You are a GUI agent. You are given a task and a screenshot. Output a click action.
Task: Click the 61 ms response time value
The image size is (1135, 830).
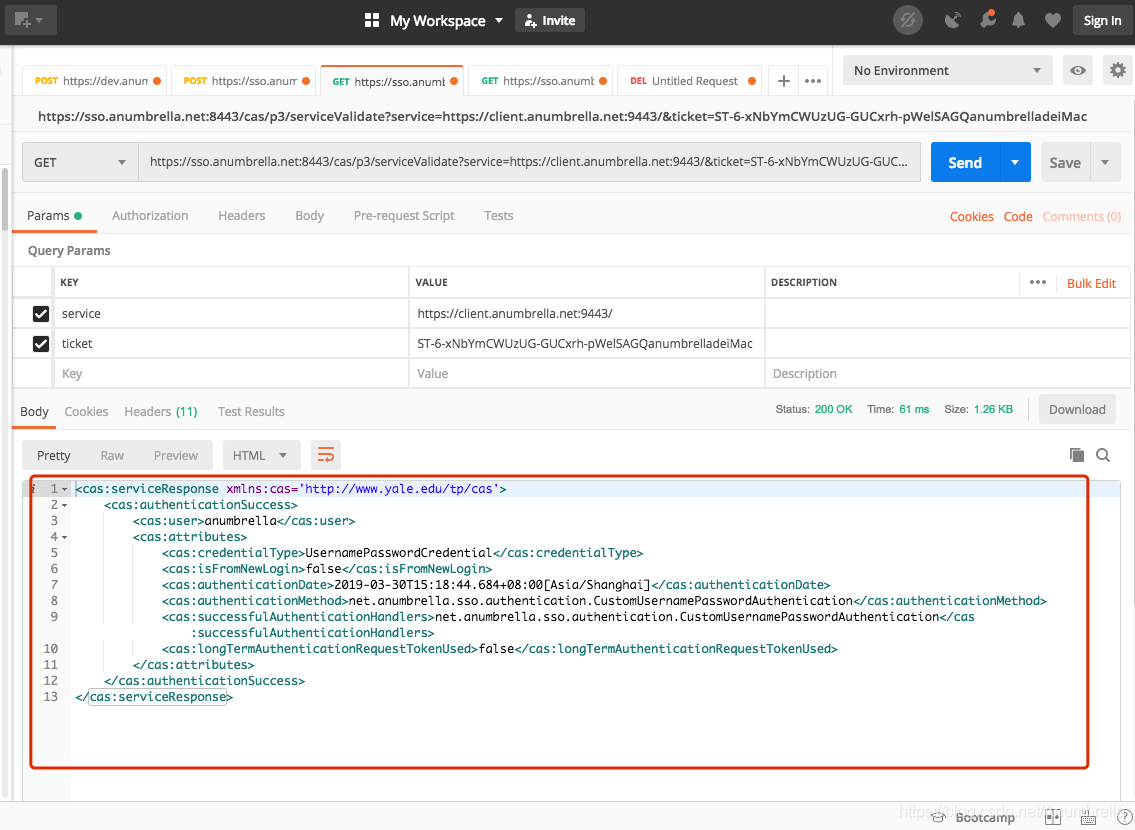click(914, 409)
